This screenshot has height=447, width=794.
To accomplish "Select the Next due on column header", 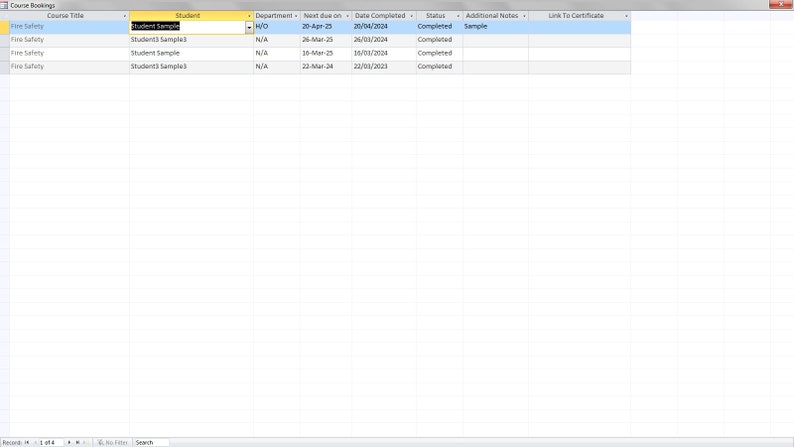I will pos(326,16).
